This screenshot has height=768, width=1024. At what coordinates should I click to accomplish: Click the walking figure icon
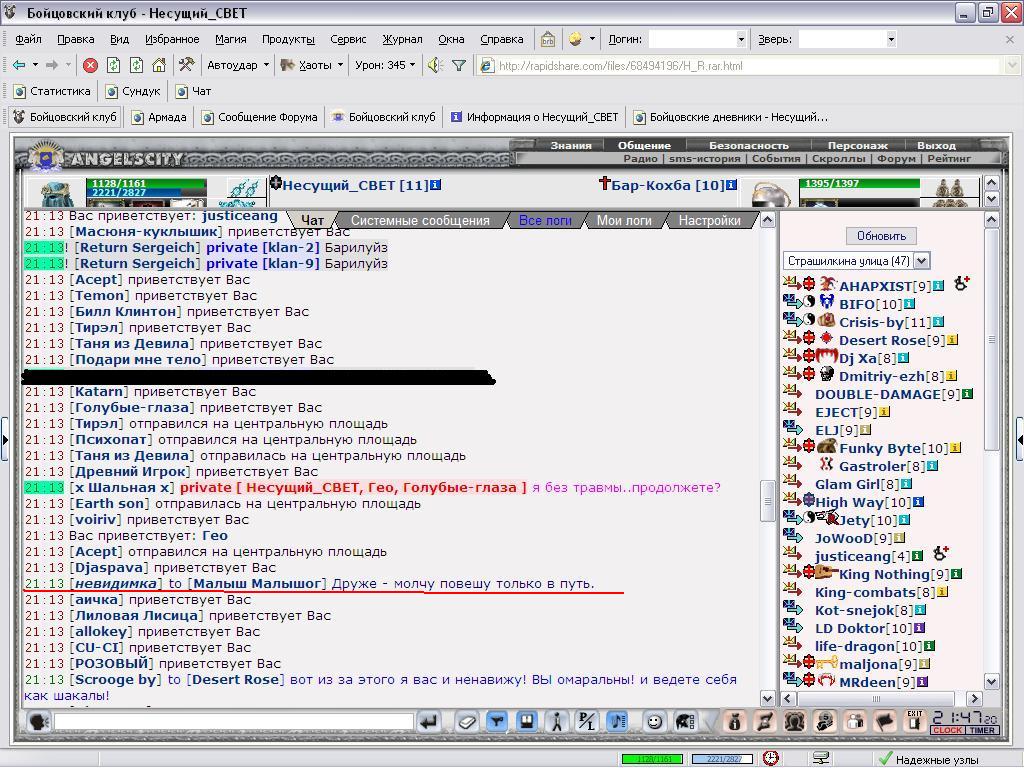click(556, 722)
